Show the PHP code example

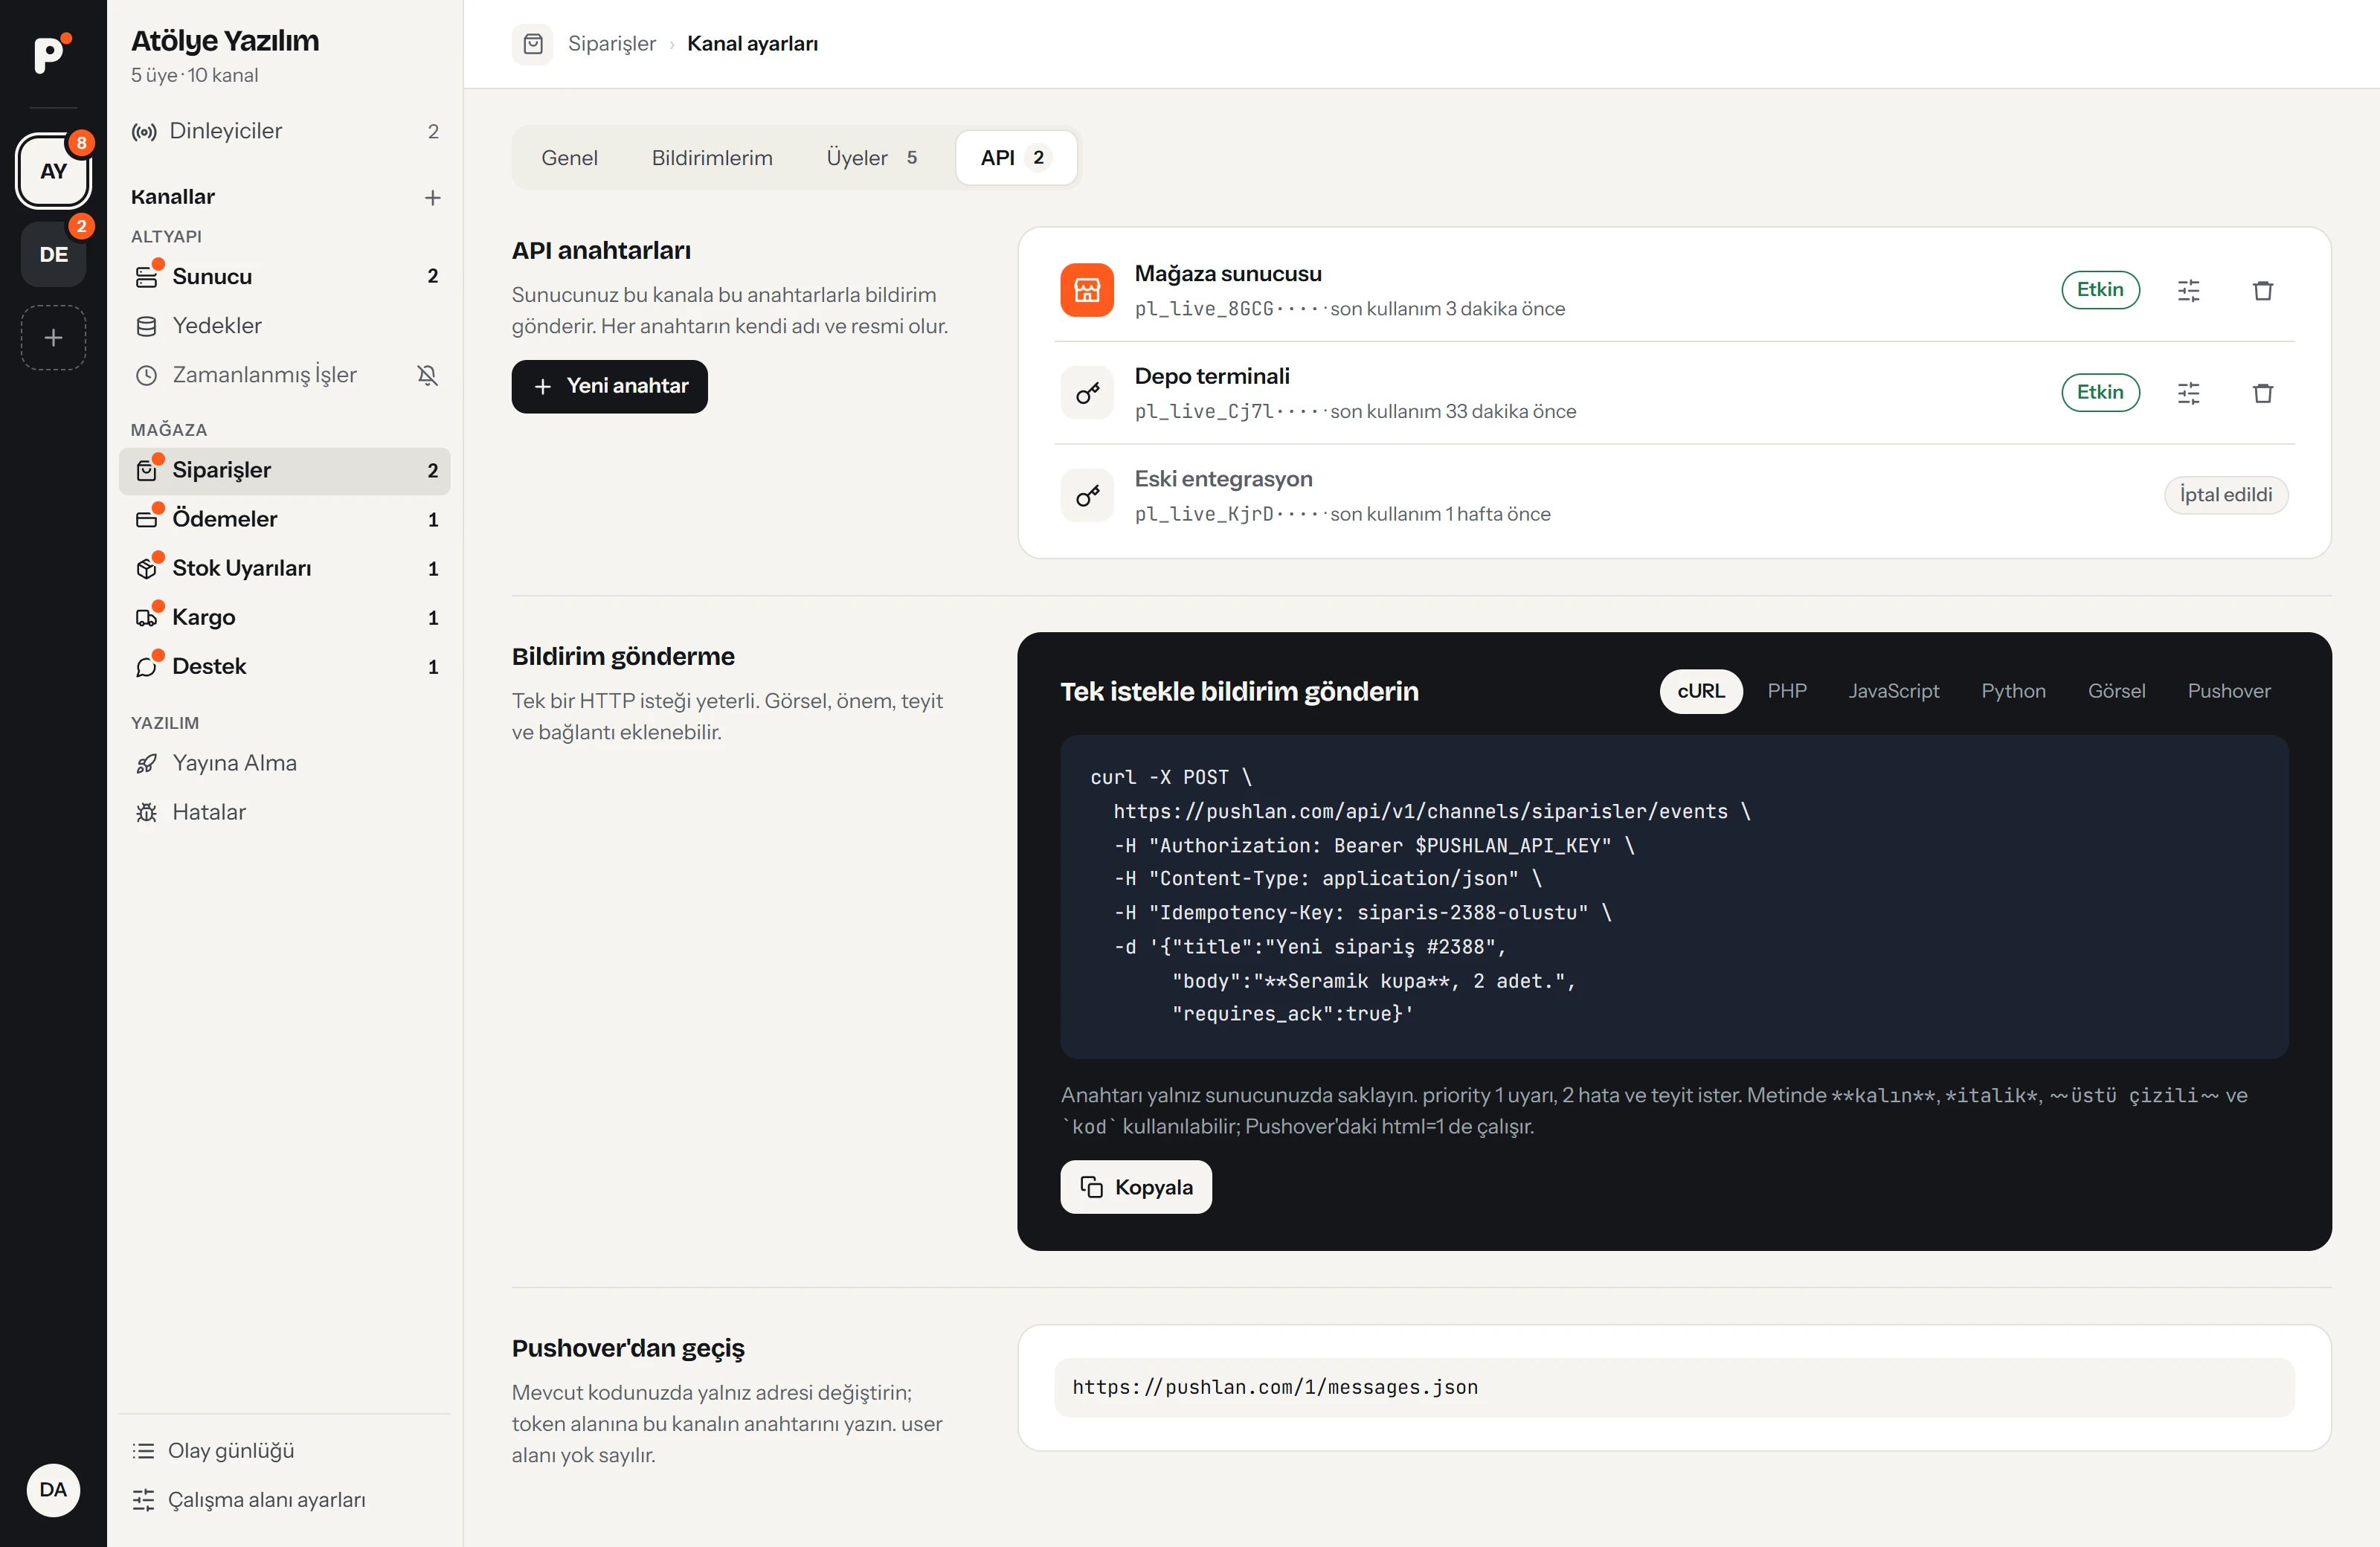click(1786, 691)
